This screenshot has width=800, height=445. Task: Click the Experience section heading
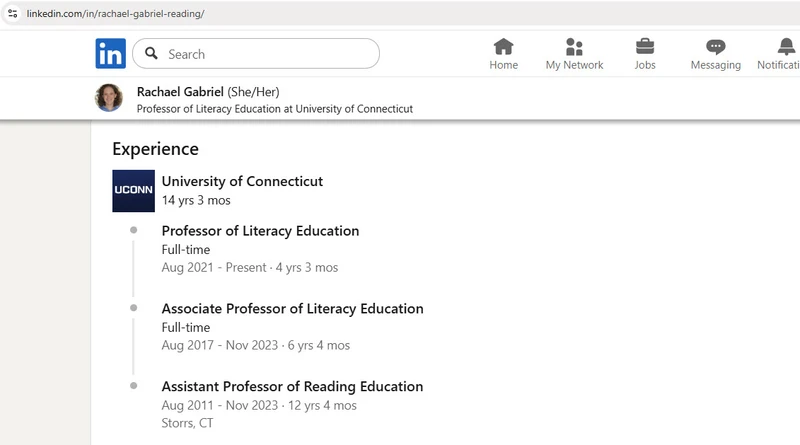click(x=156, y=149)
